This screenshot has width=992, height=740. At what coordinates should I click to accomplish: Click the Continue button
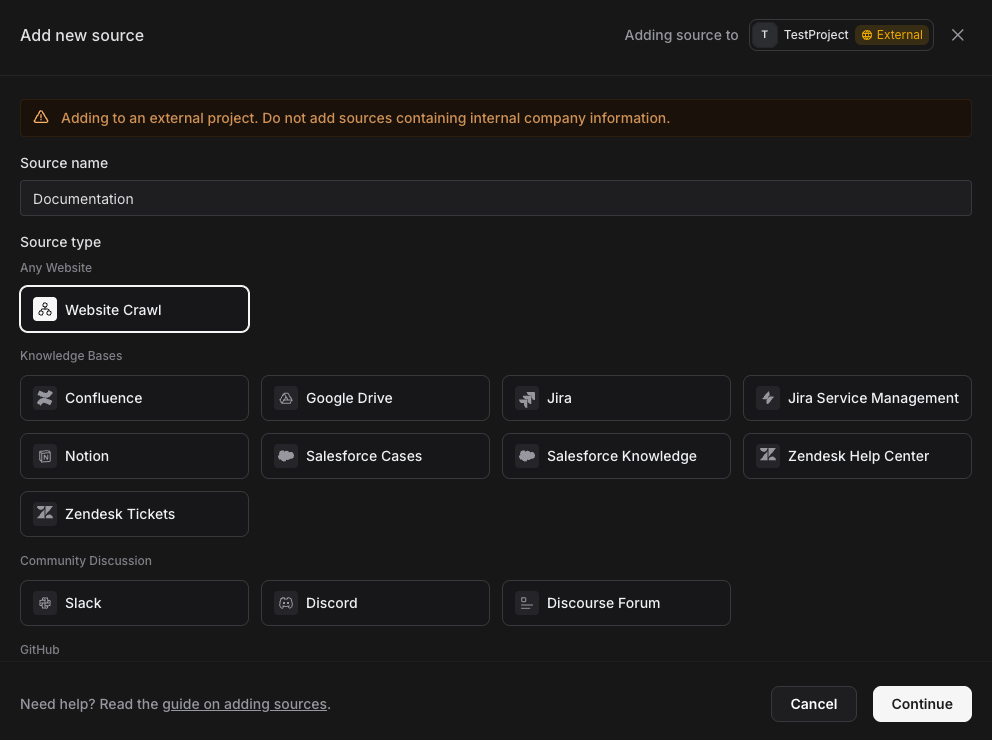pos(922,704)
